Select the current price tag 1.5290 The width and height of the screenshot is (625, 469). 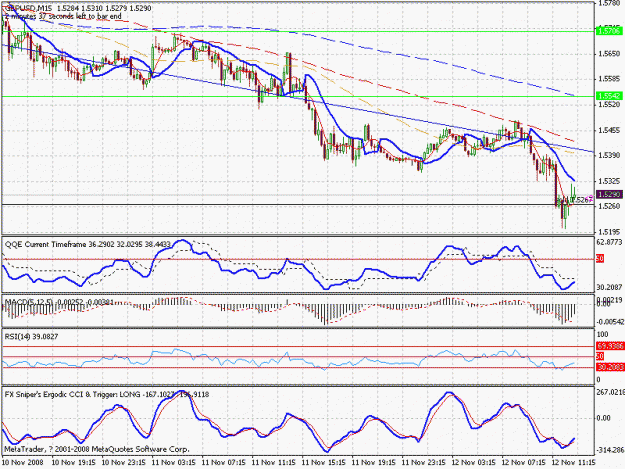pyautogui.click(x=609, y=194)
